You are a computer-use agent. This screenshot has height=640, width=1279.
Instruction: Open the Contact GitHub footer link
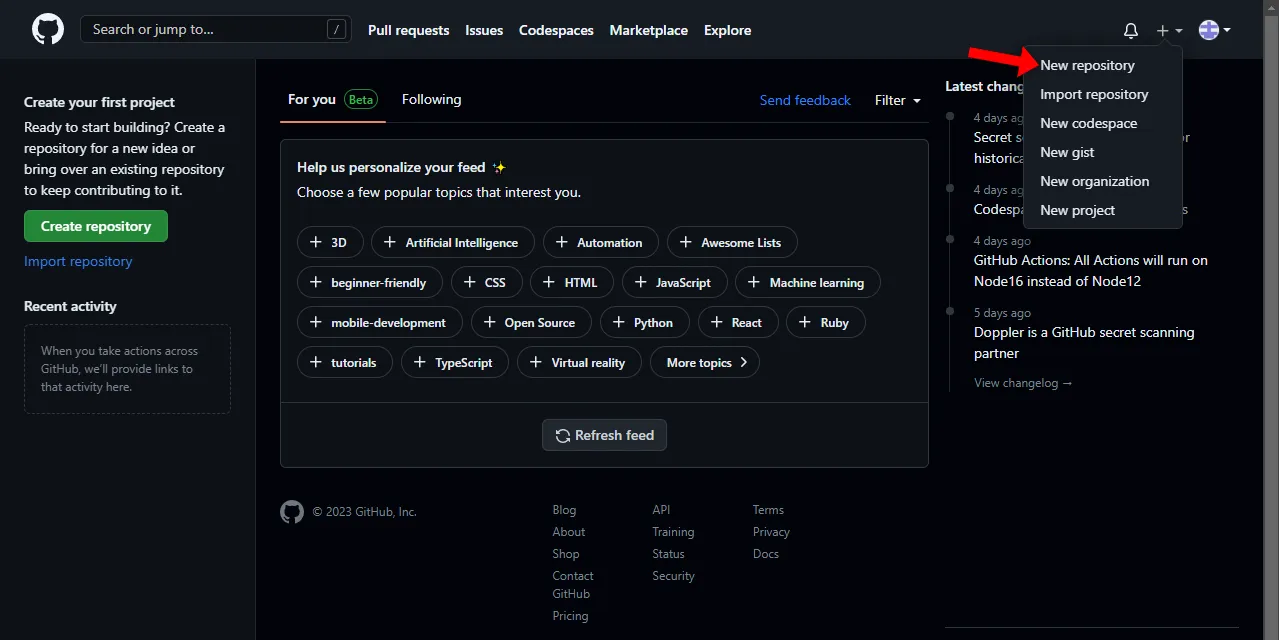click(573, 585)
